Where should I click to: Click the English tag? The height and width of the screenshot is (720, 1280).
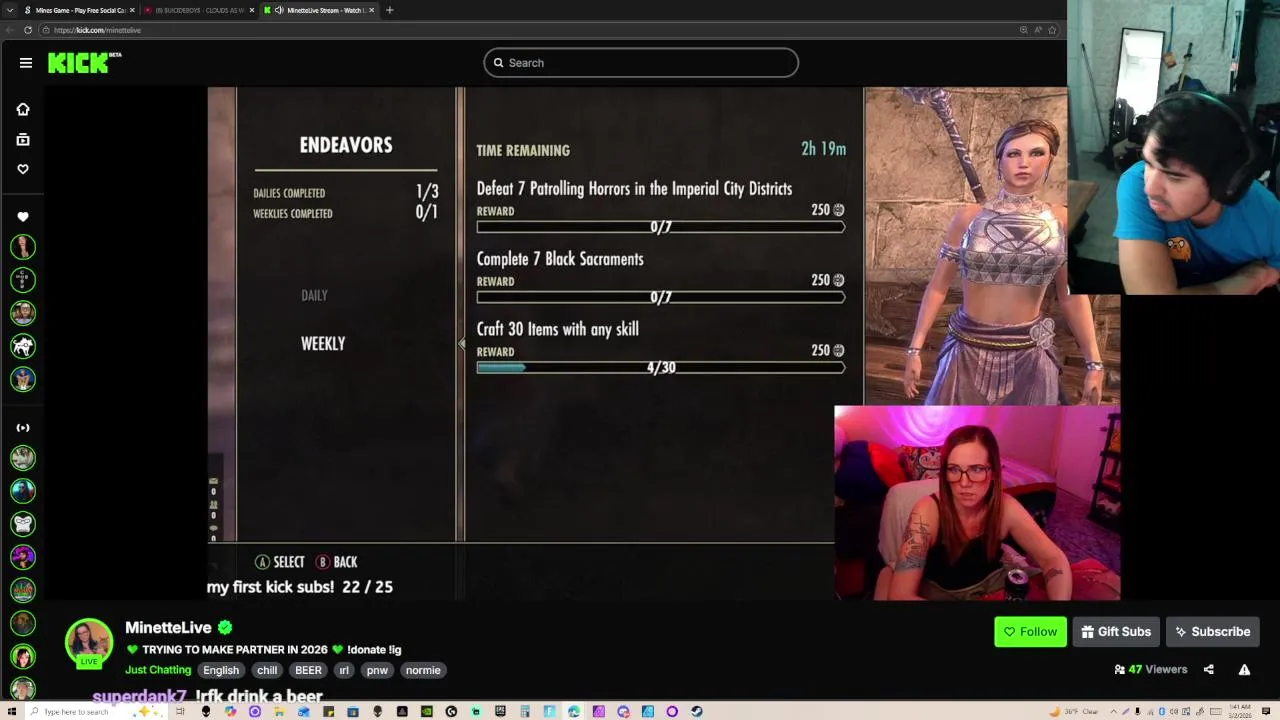tap(221, 670)
